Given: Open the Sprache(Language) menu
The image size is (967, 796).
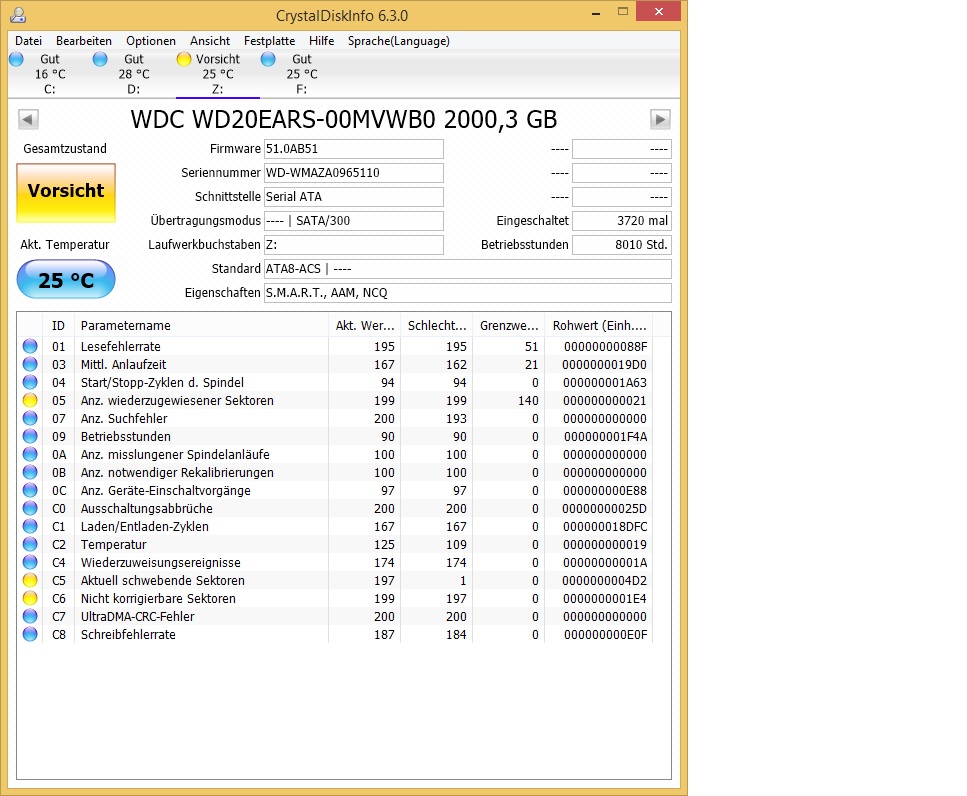Looking at the screenshot, I should point(398,41).
